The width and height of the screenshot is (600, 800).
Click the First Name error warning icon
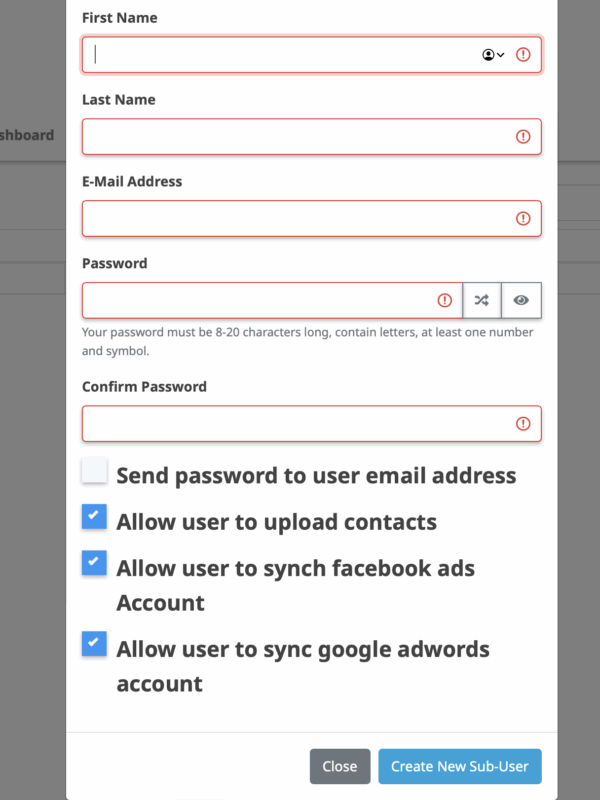point(523,55)
